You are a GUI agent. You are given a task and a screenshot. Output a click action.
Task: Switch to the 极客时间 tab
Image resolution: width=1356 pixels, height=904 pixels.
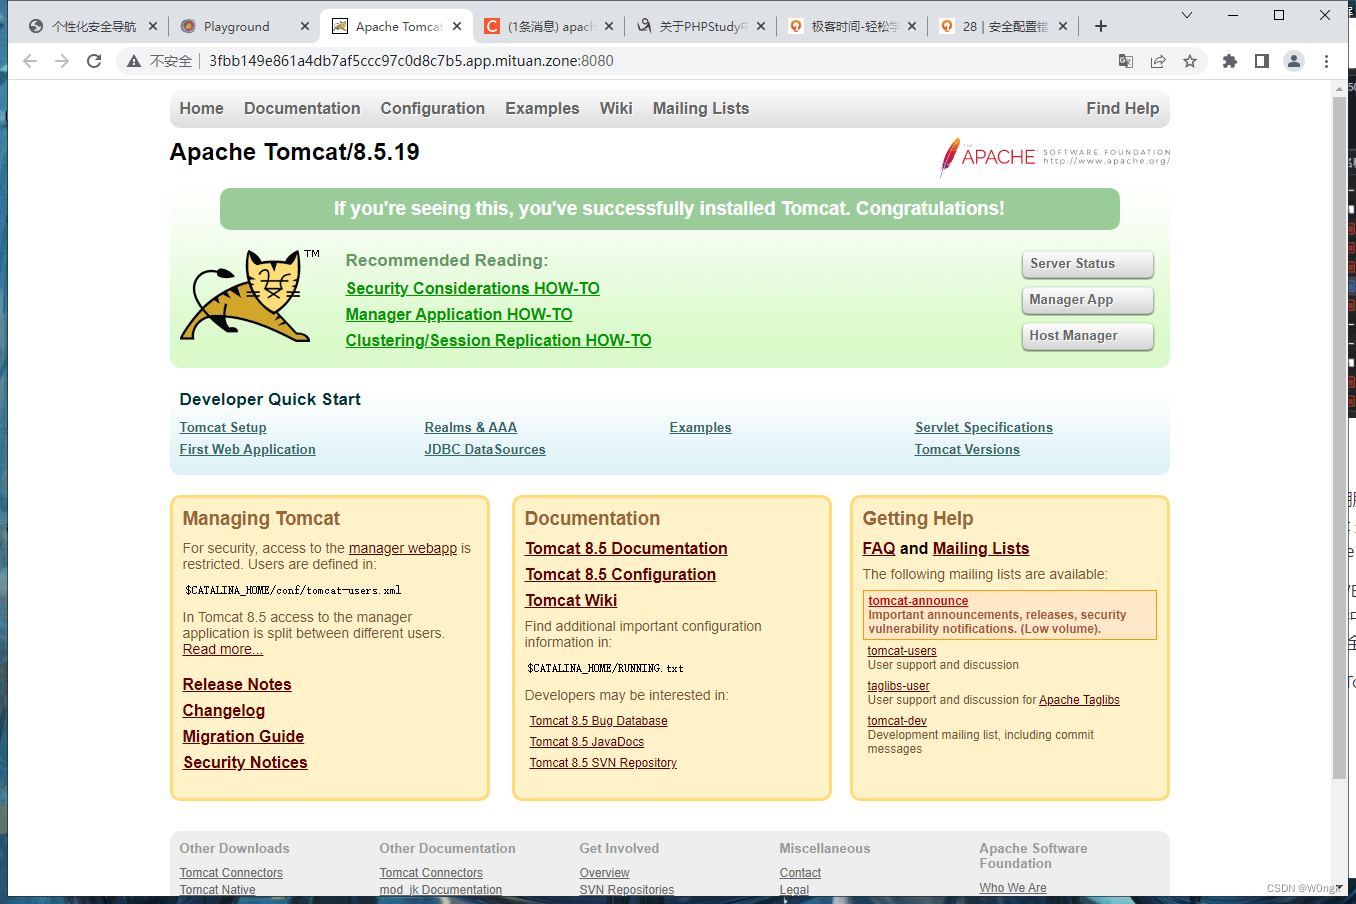[x=852, y=26]
